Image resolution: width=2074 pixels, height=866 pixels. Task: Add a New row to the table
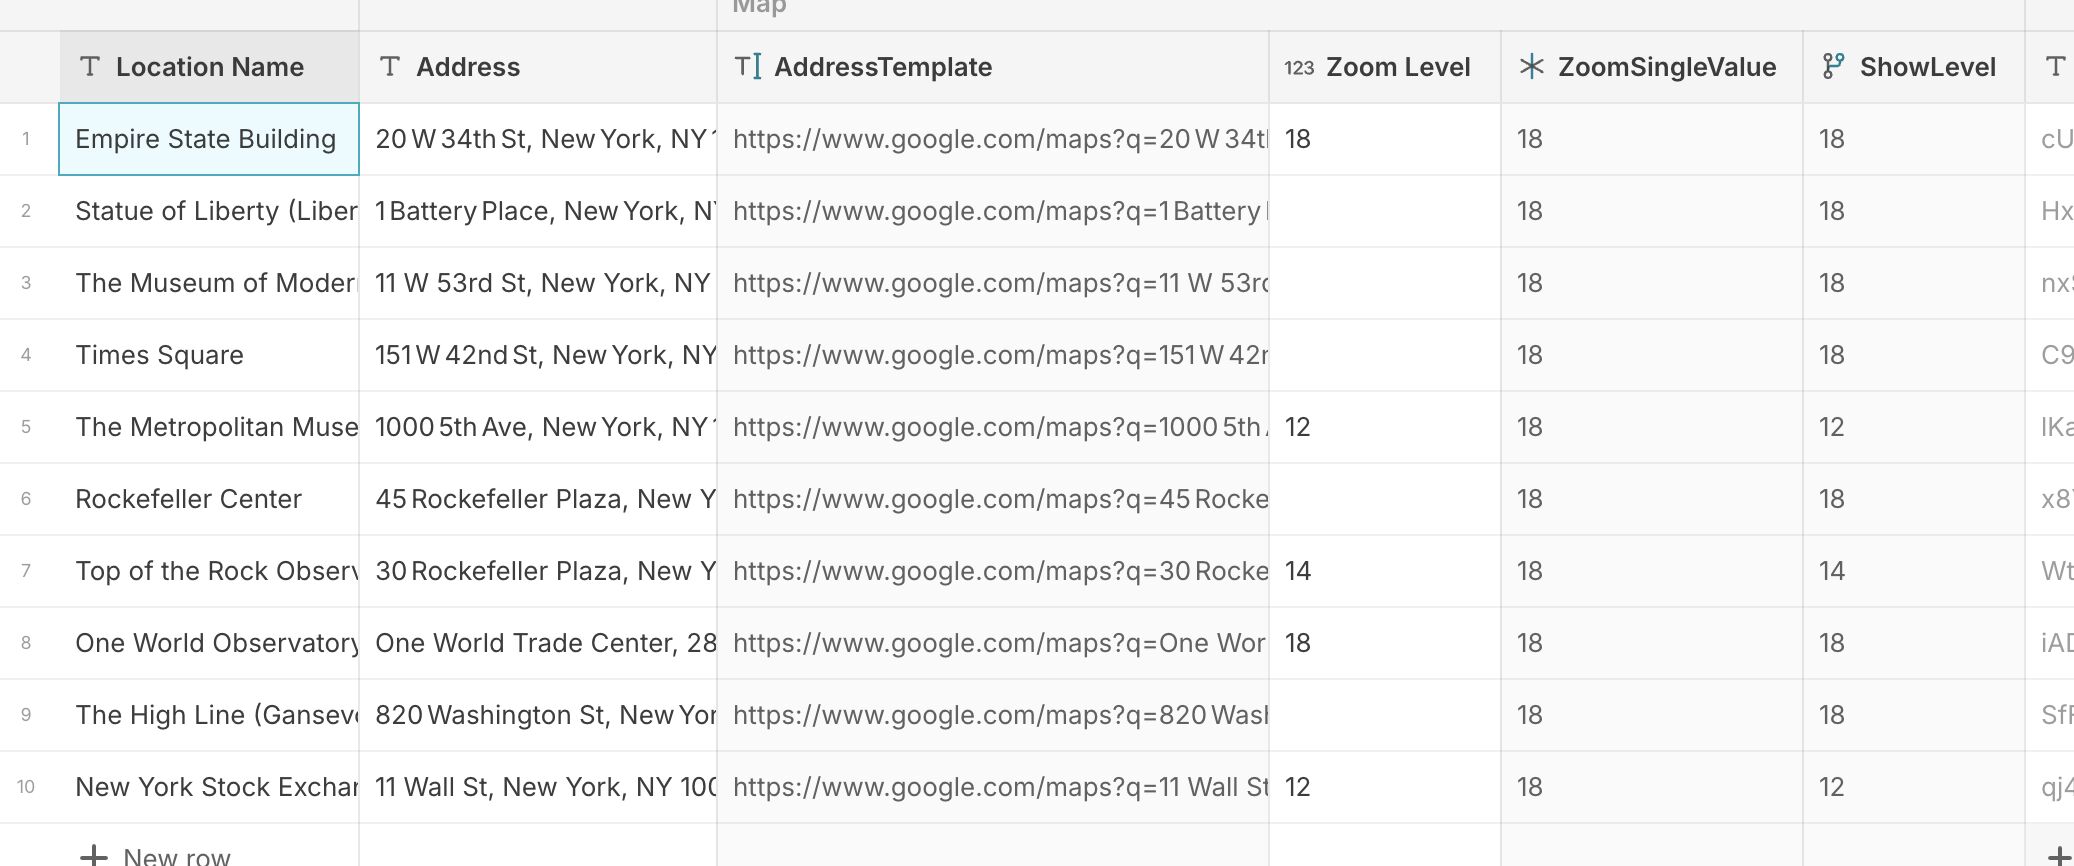pyautogui.click(x=155, y=855)
